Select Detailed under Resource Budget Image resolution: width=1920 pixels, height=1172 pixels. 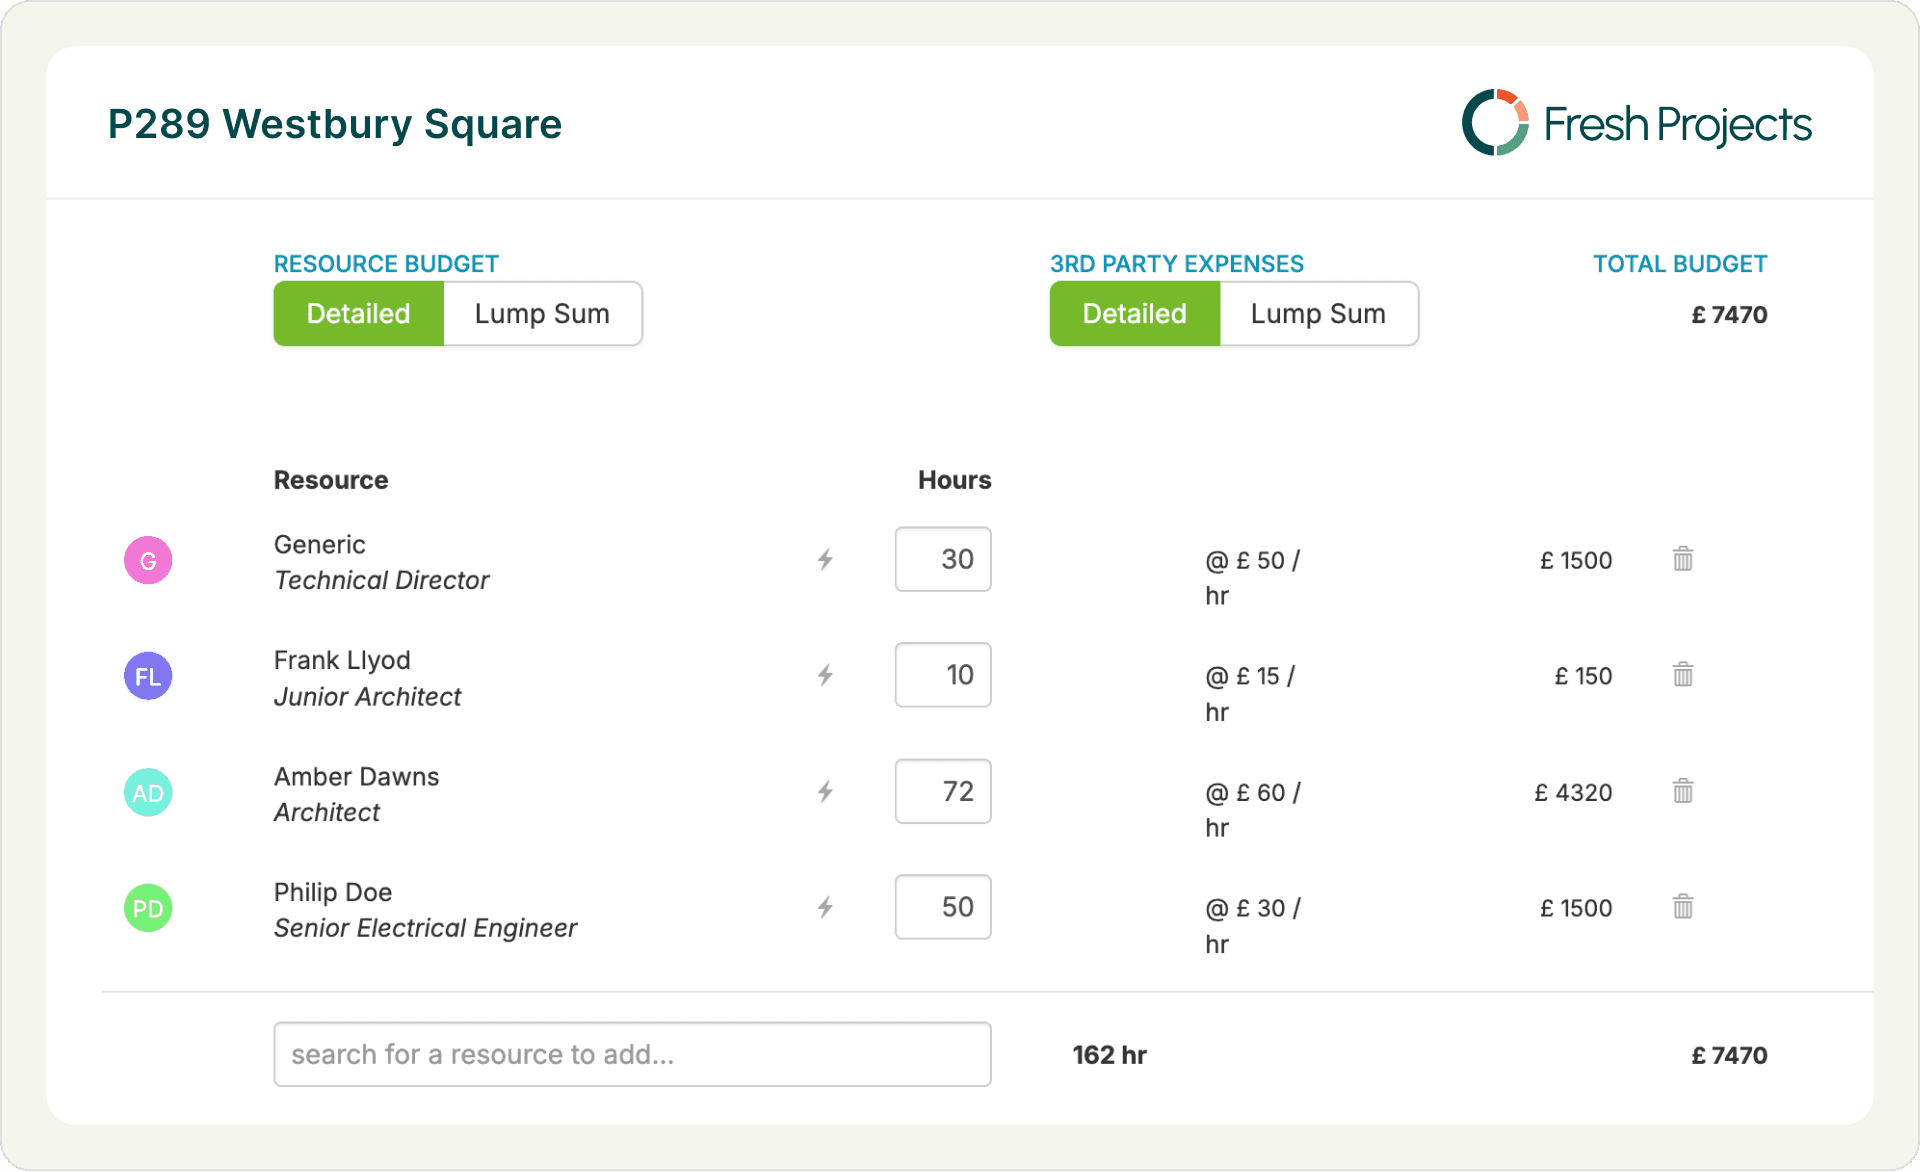coord(358,314)
